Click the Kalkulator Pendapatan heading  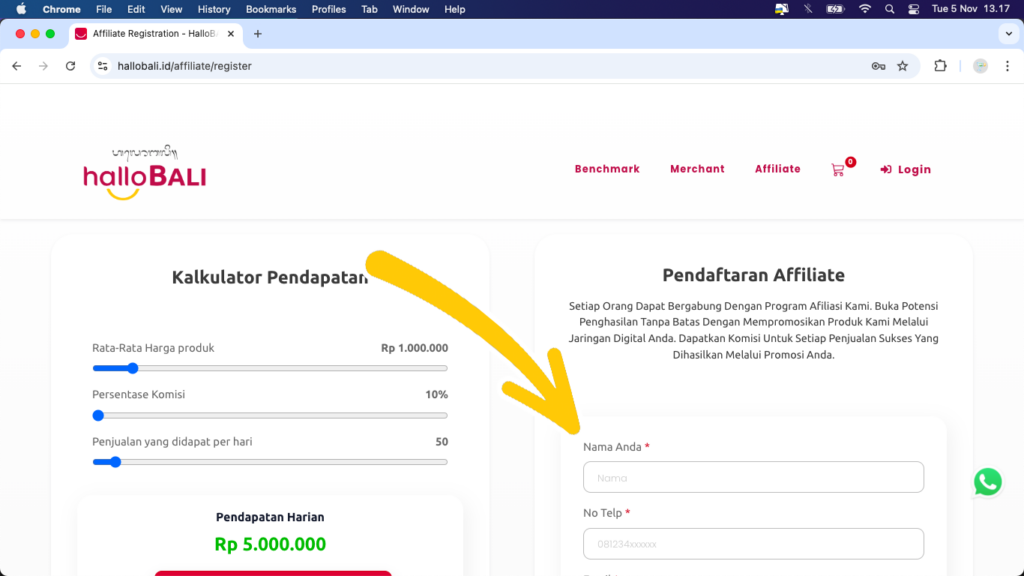(270, 278)
